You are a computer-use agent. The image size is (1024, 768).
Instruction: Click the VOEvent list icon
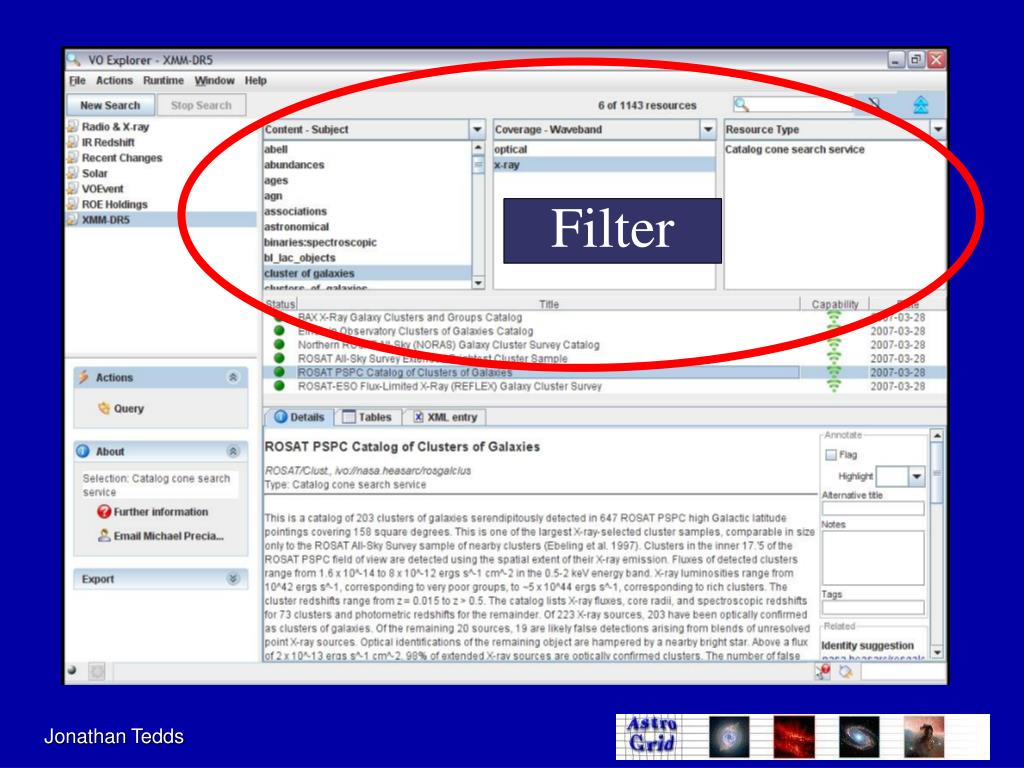tap(72, 189)
